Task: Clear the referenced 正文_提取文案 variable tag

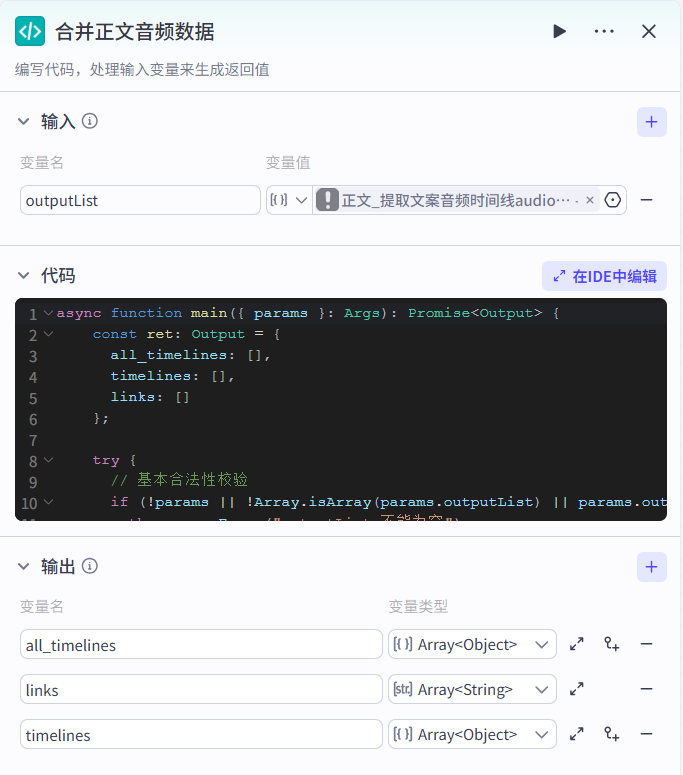Action: click(590, 200)
